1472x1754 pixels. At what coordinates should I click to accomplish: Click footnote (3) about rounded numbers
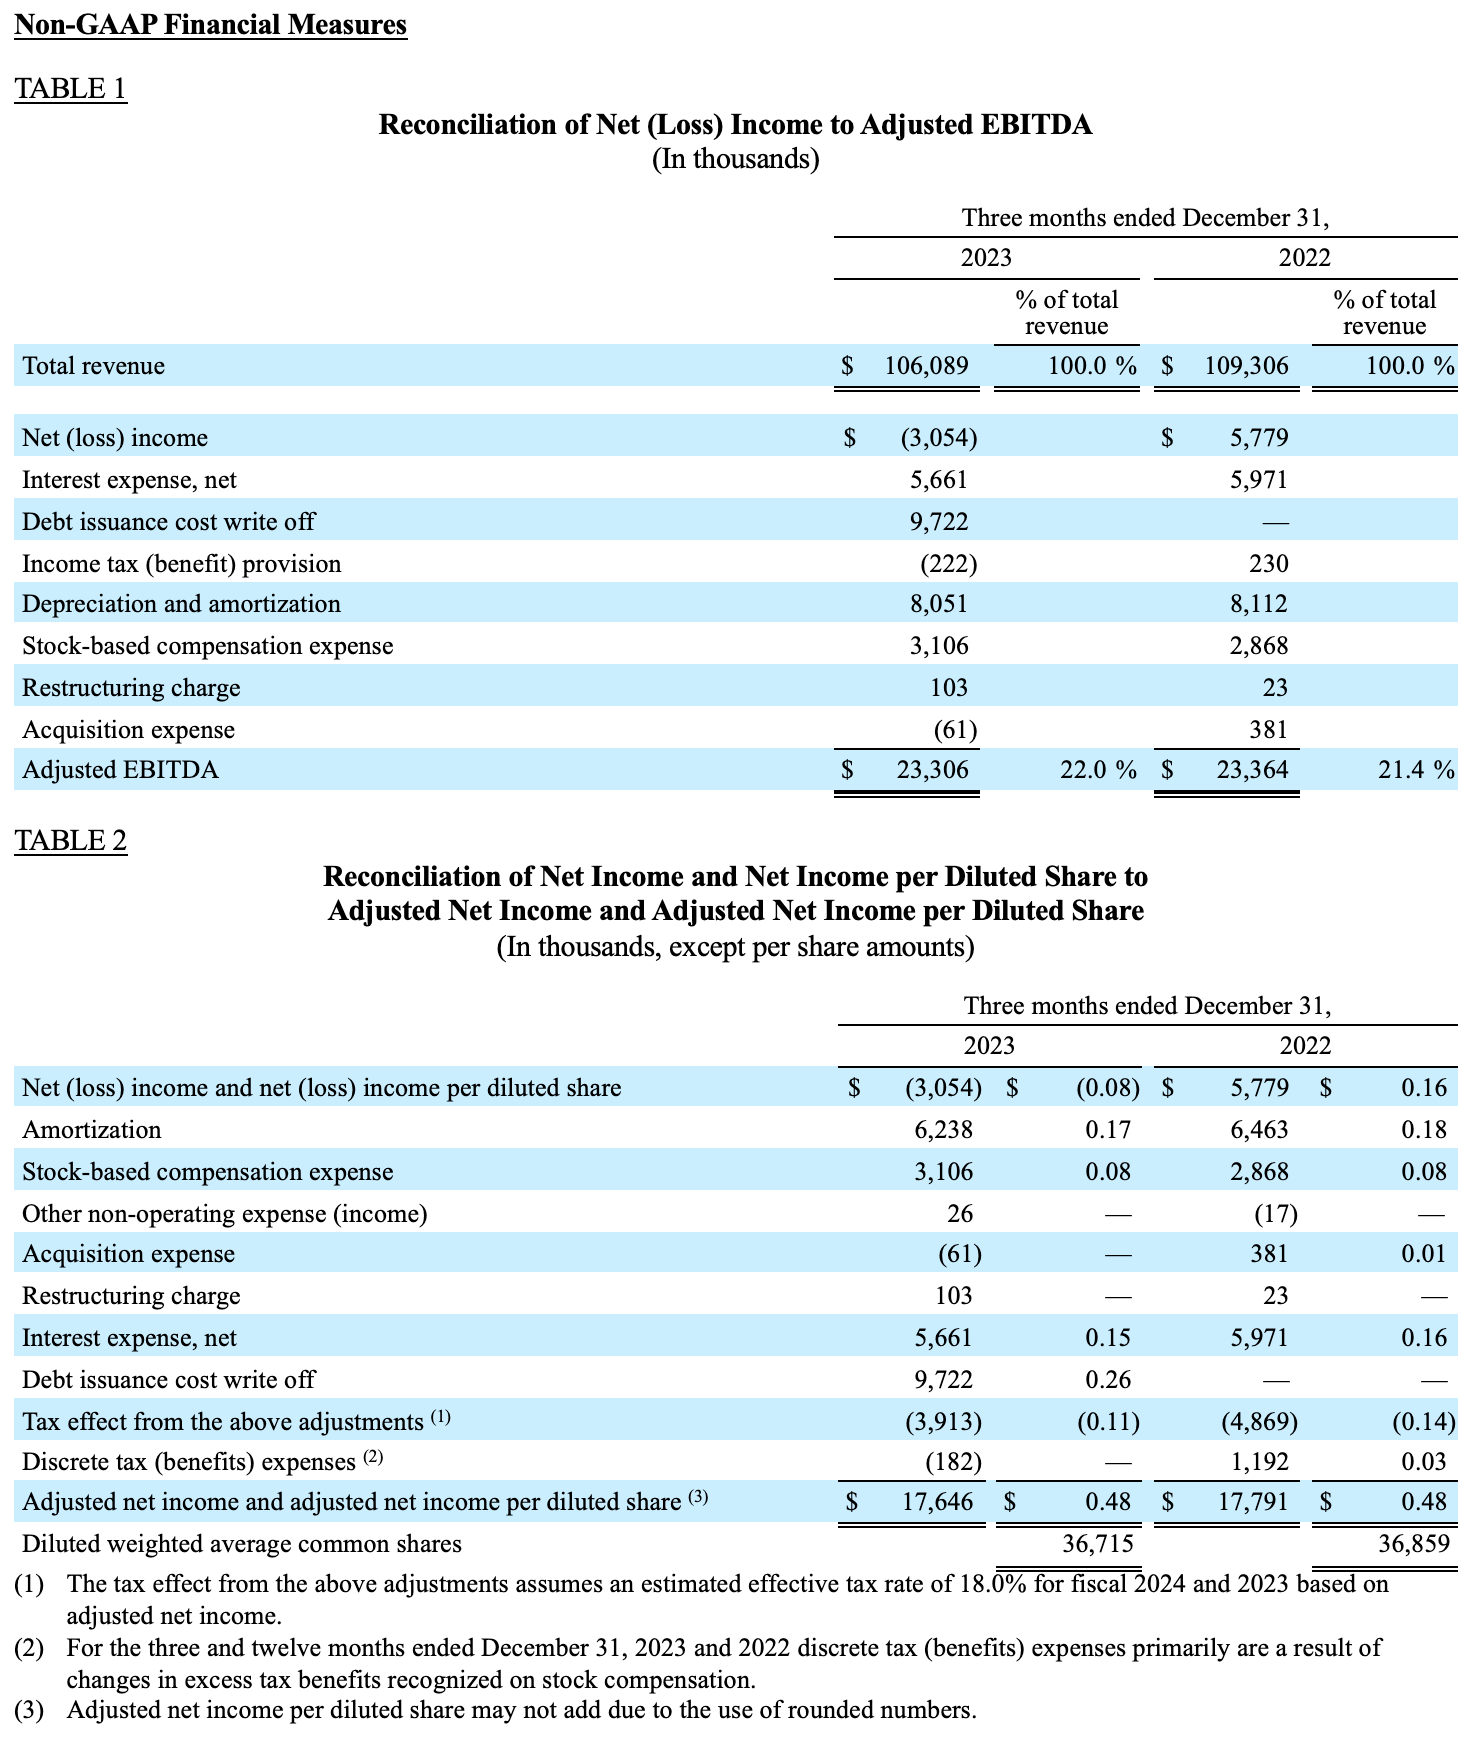(x=496, y=1710)
